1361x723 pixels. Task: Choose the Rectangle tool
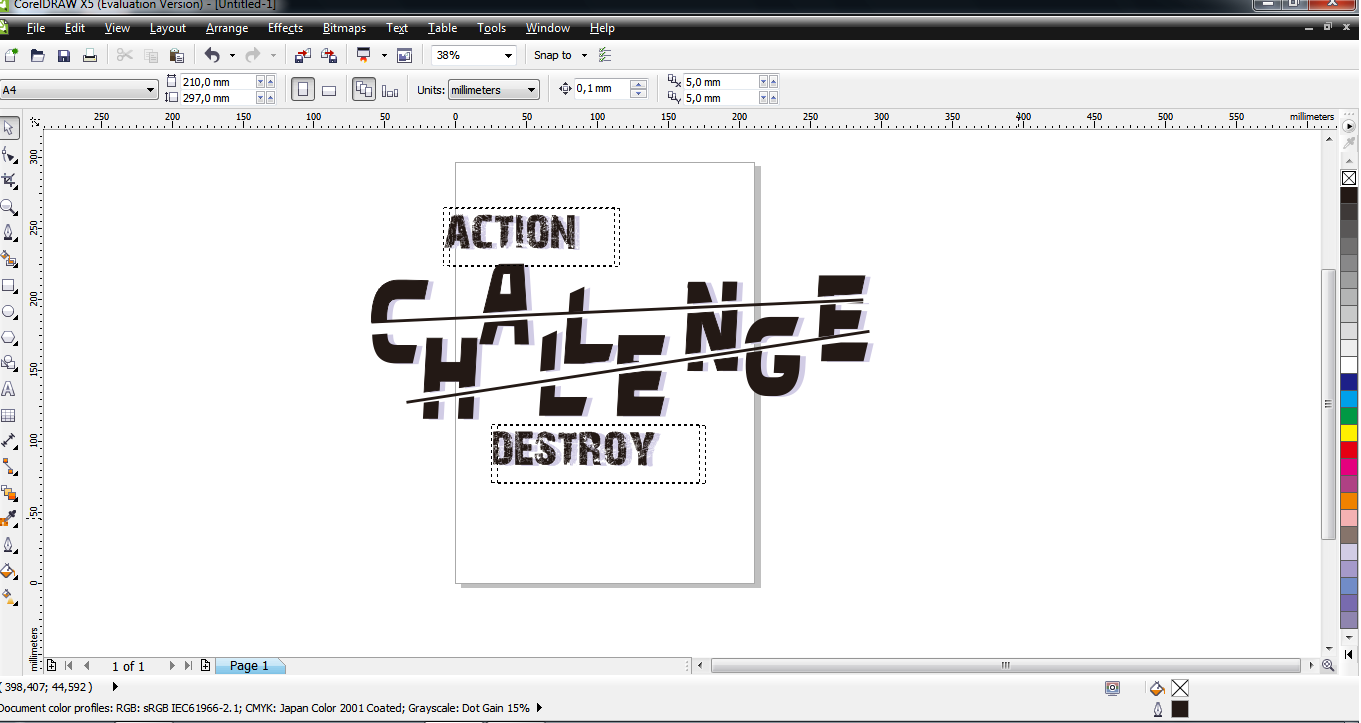pyautogui.click(x=12, y=285)
